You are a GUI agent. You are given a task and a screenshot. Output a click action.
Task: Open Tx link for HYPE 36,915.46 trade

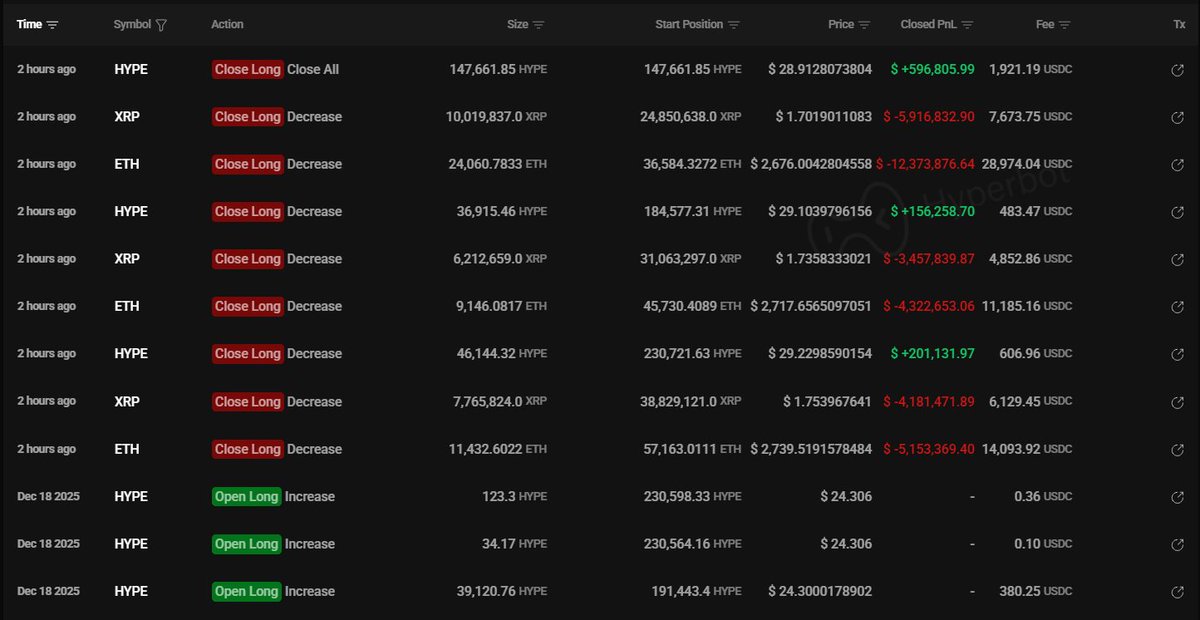tap(1177, 212)
